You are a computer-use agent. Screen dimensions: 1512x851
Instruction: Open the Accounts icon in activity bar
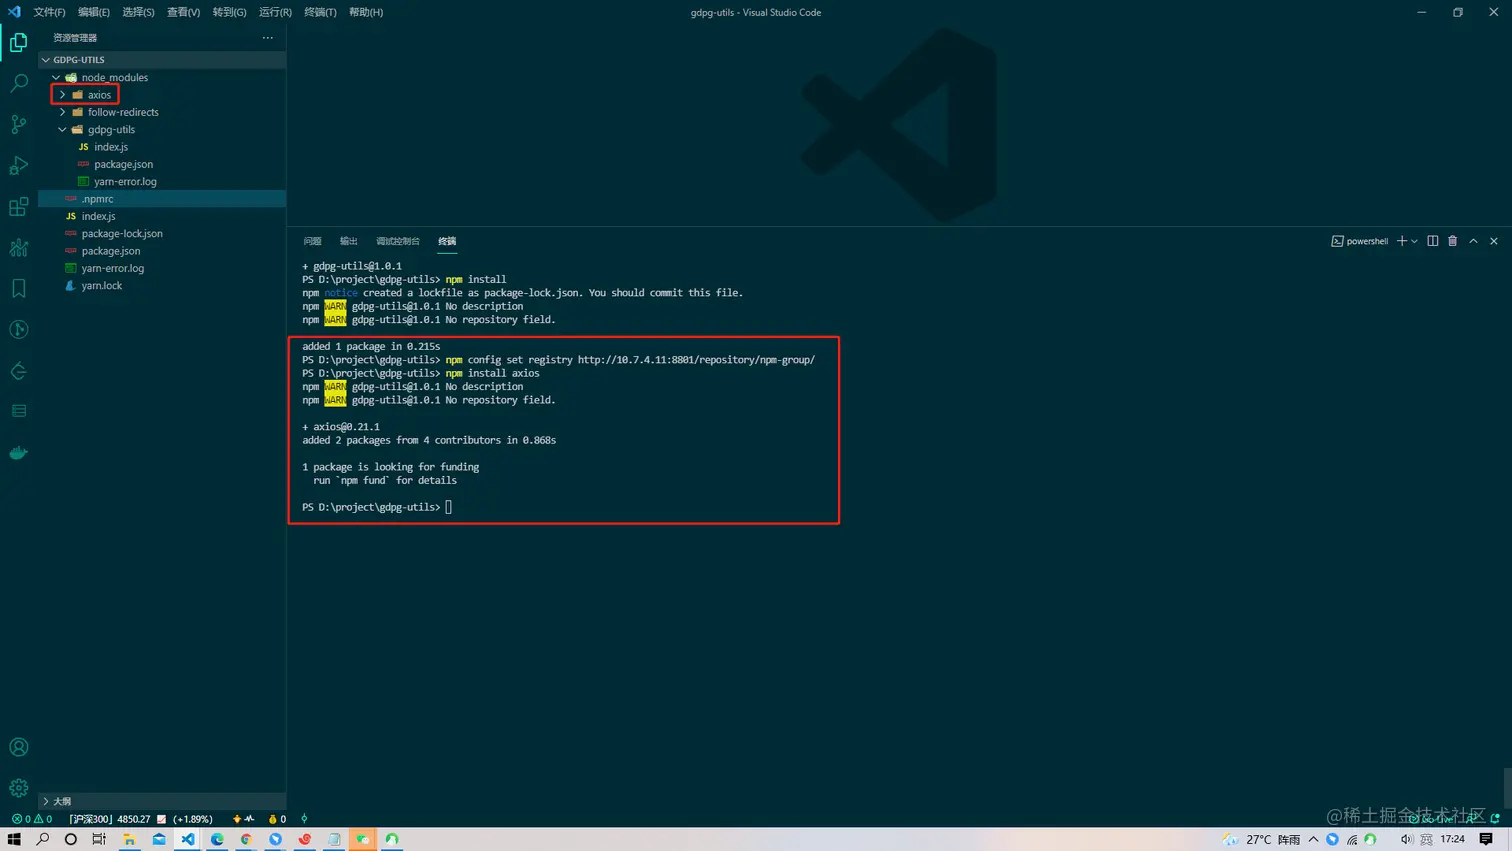coord(18,747)
